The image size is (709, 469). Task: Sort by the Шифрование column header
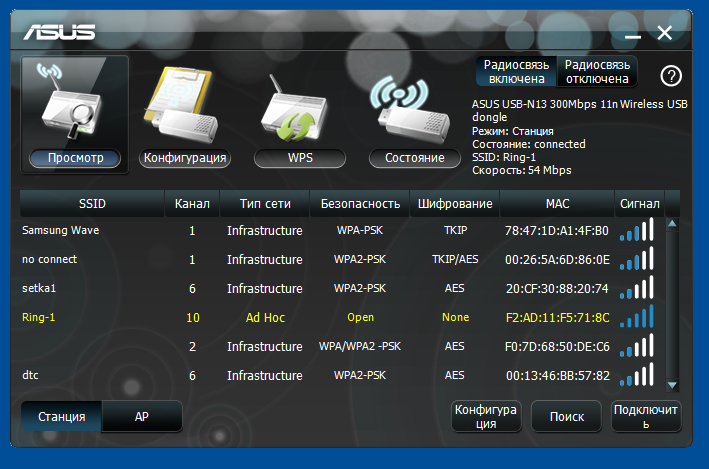coord(455,204)
